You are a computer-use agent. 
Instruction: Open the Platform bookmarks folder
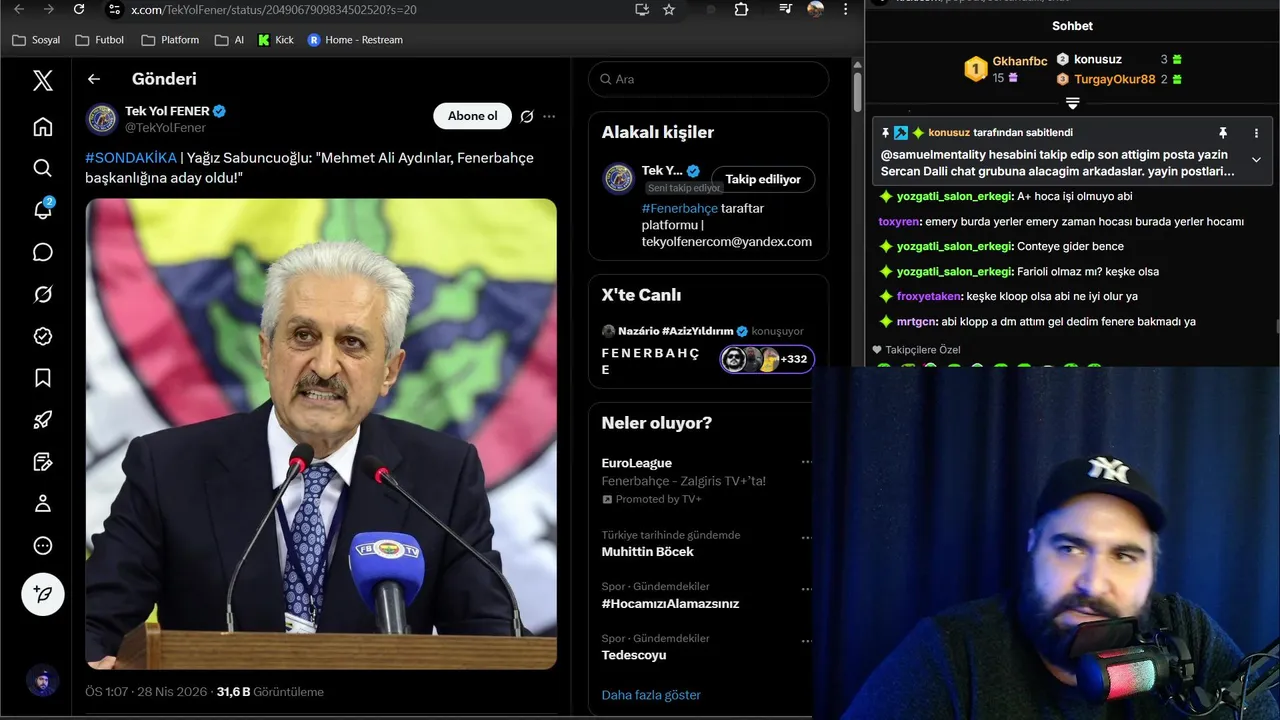(x=170, y=40)
